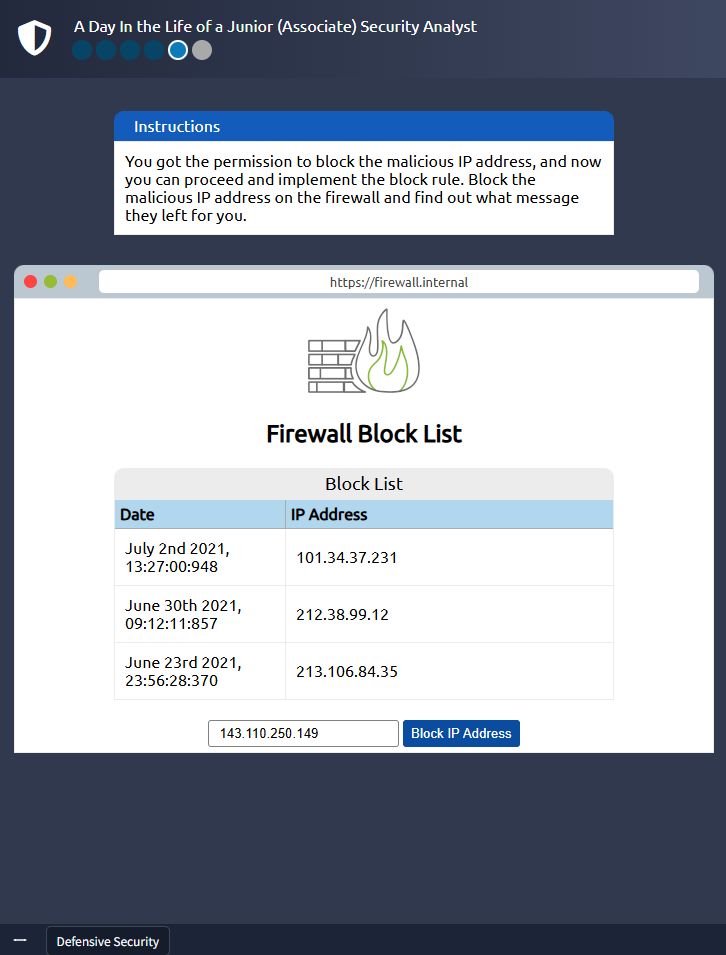726x955 pixels.
Task: Select the grey sixth progress dot
Action: click(x=202, y=50)
